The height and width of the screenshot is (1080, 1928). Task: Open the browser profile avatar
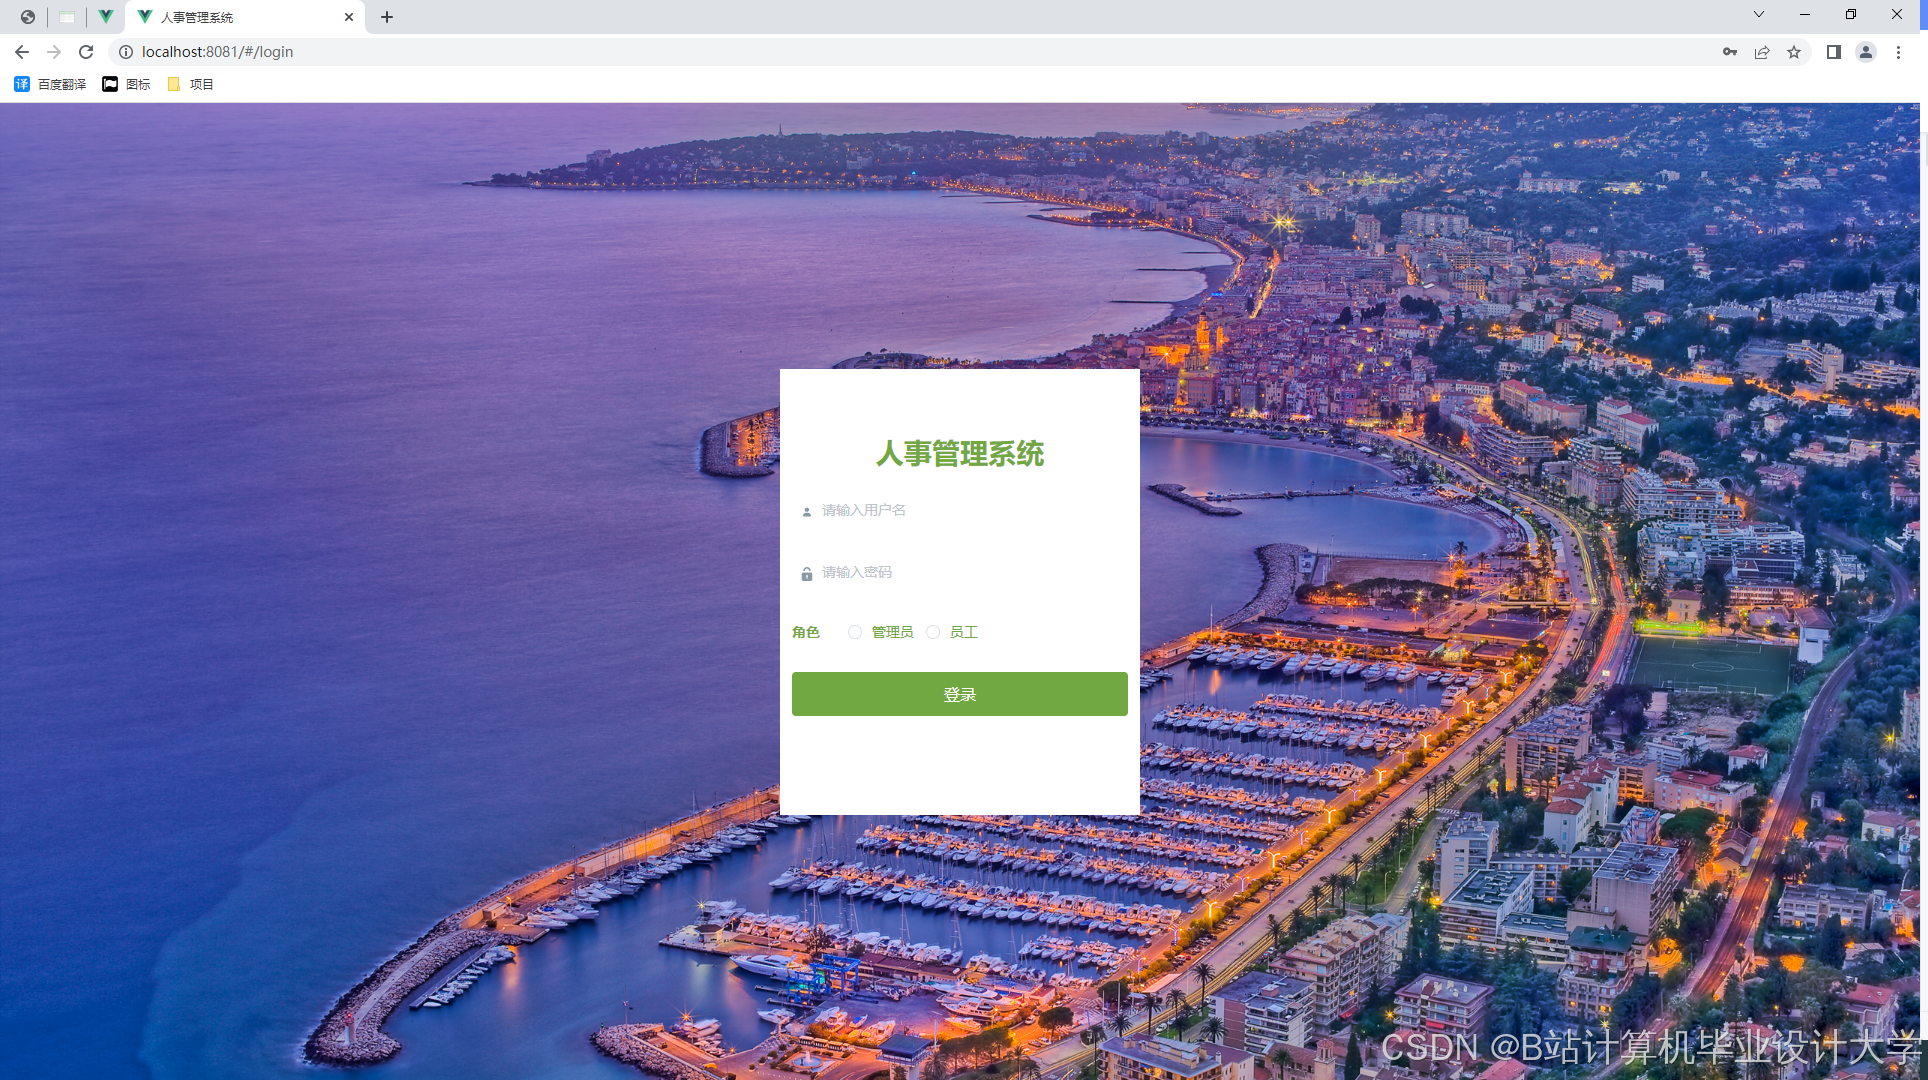[x=1865, y=52]
